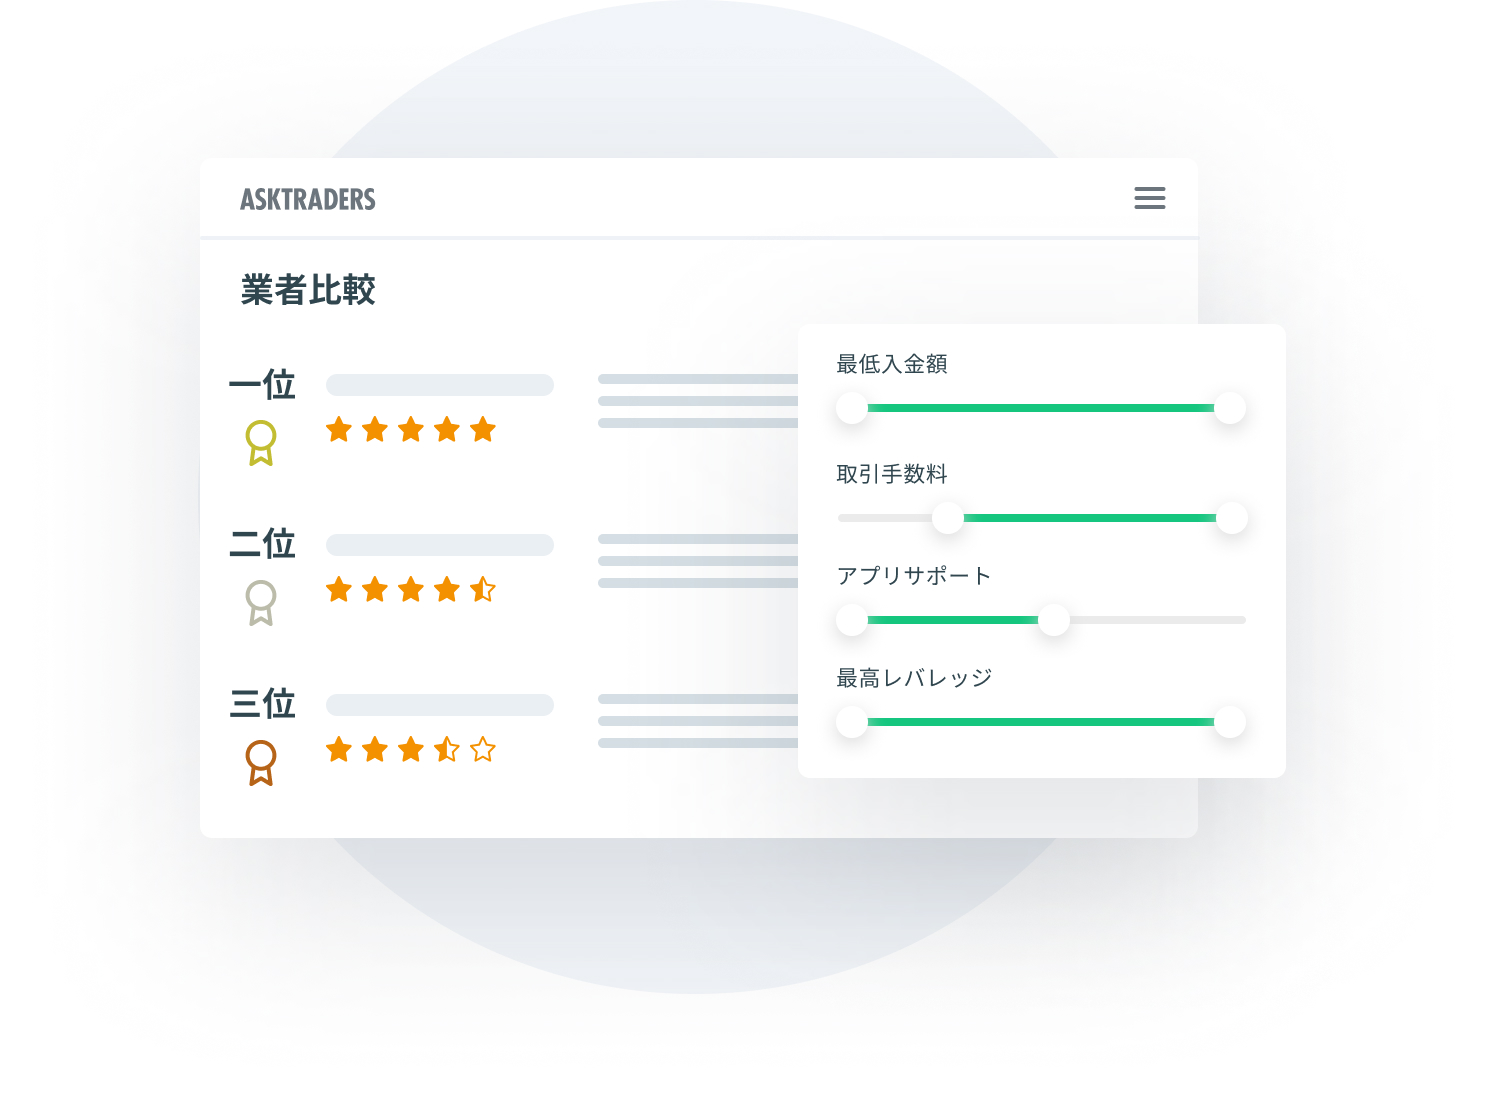This screenshot has height=1098, width=1486.
Task: Click the left handle of 最低入金額 slider
Action: [x=852, y=408]
